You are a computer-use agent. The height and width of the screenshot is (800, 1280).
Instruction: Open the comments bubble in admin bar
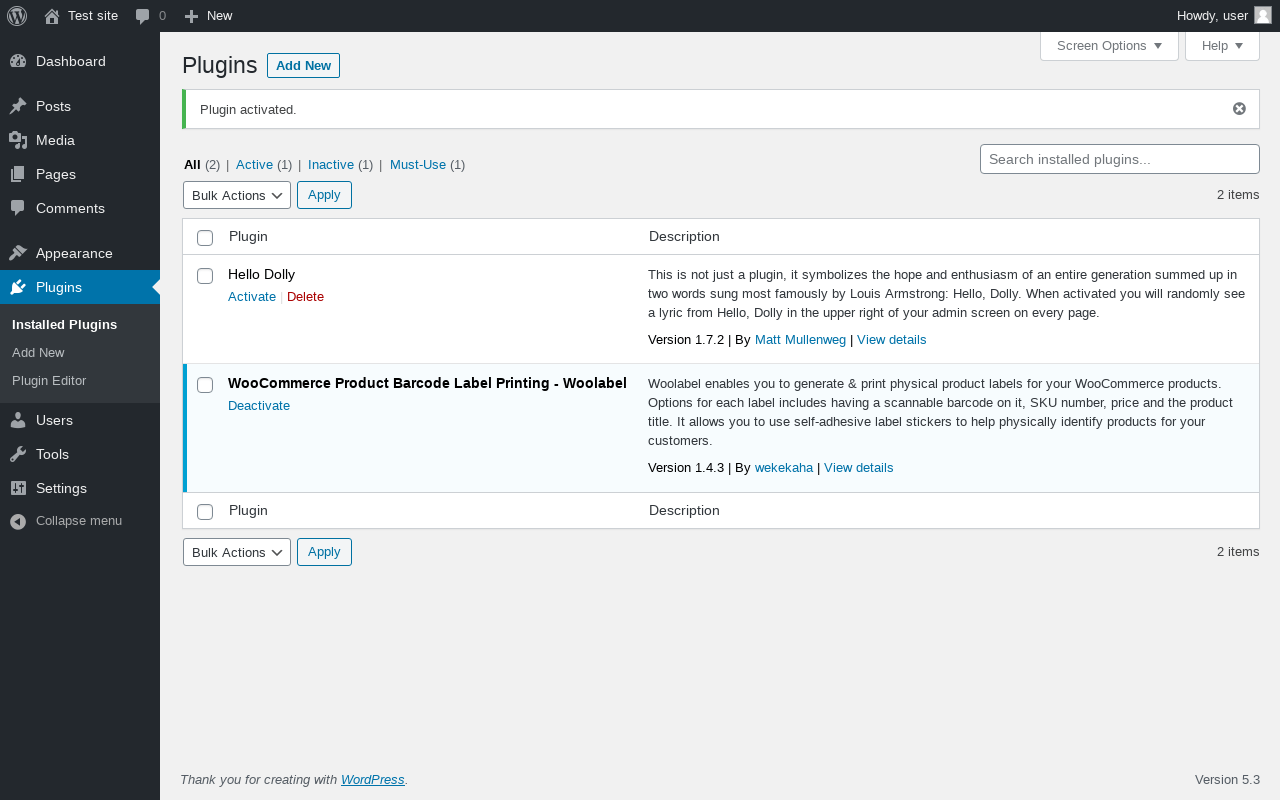pyautogui.click(x=143, y=16)
